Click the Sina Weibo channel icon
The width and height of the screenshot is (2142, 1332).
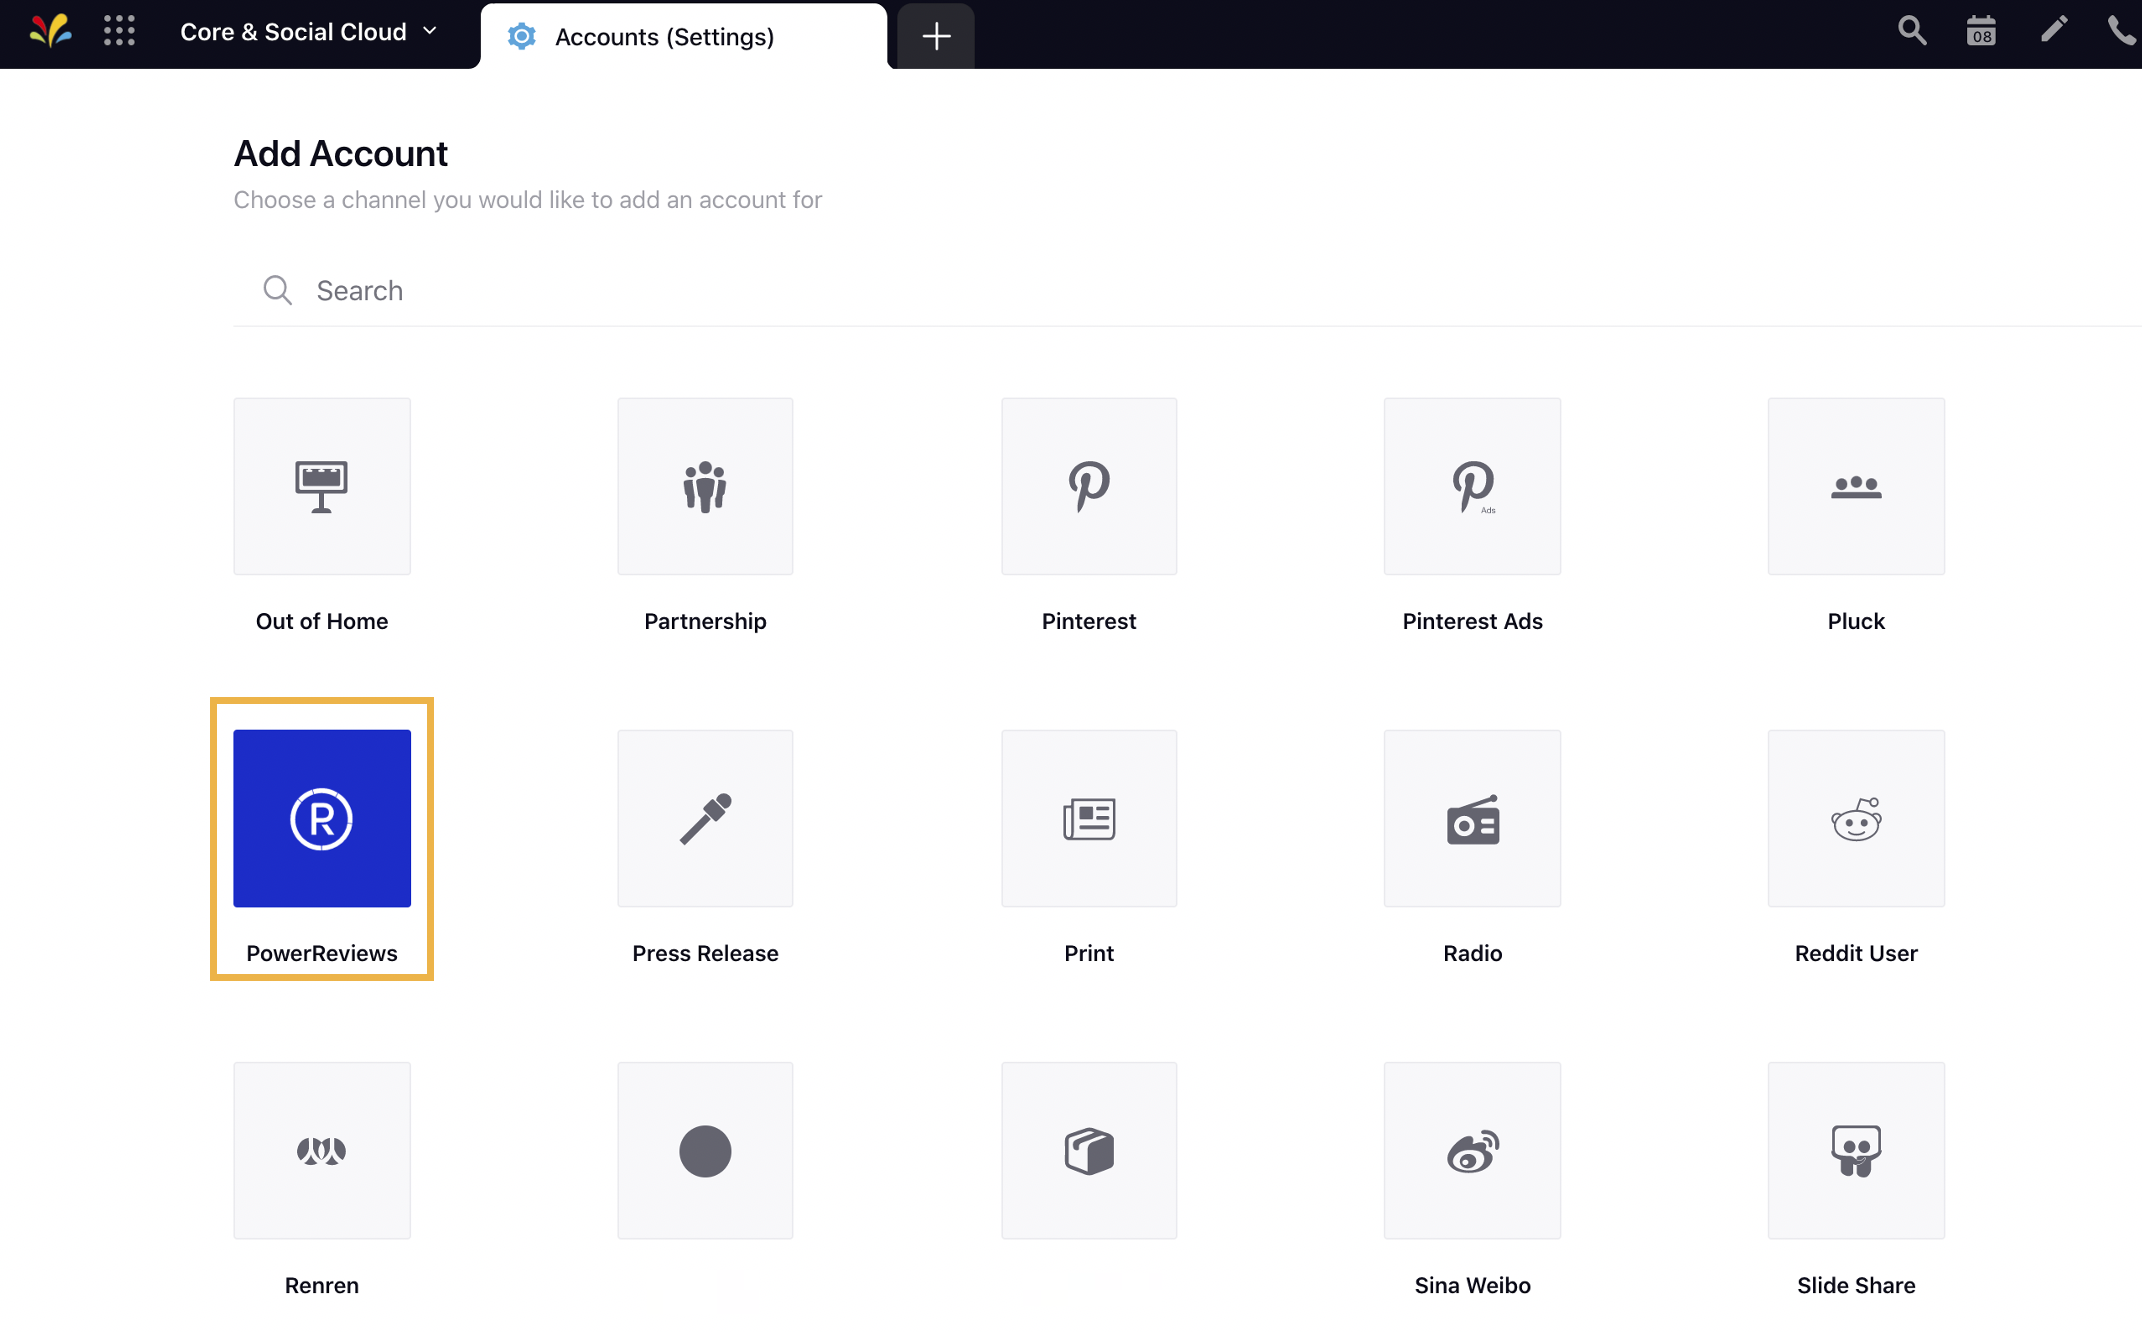[1471, 1149]
